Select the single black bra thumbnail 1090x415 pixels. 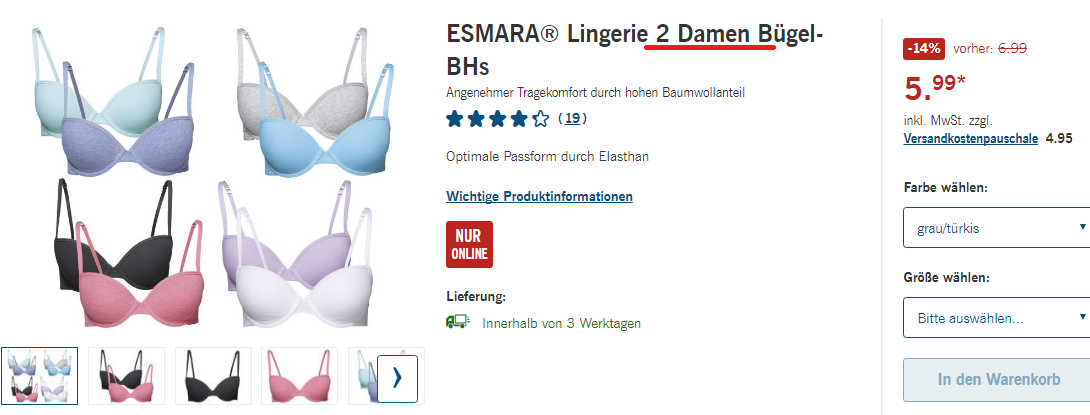click(x=213, y=376)
